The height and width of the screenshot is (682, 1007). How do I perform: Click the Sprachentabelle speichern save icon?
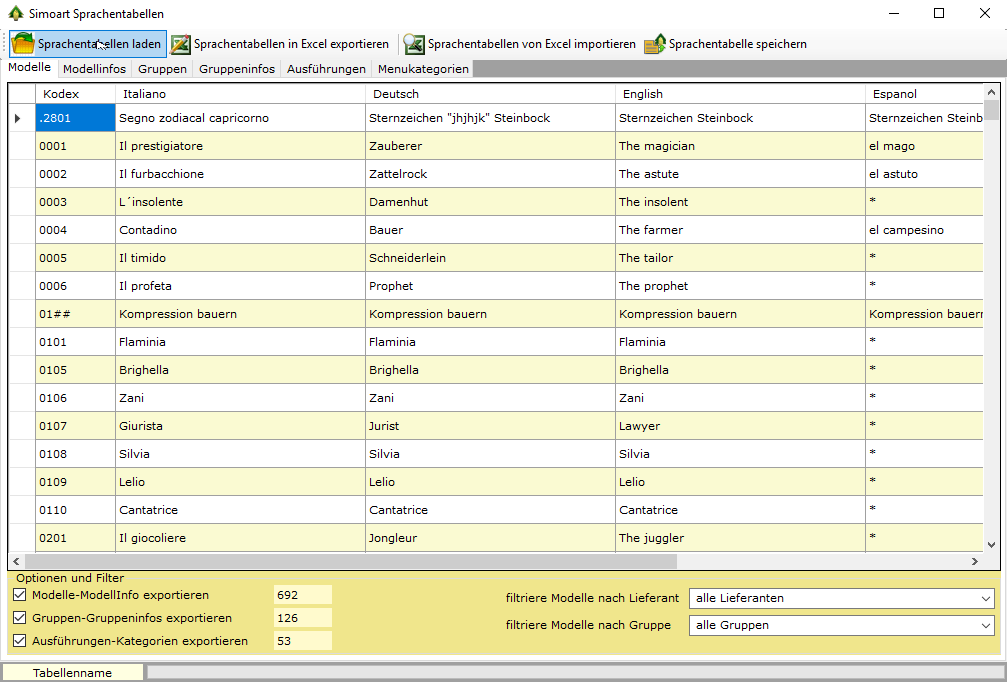point(655,44)
